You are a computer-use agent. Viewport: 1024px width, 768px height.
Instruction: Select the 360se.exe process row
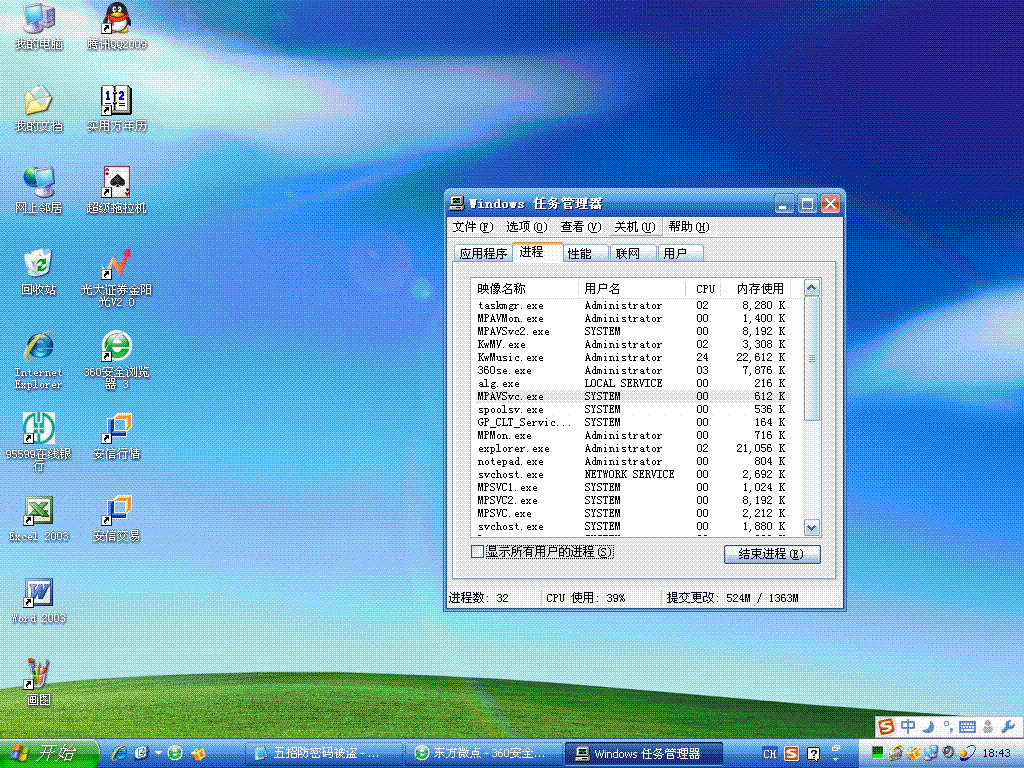click(x=632, y=370)
